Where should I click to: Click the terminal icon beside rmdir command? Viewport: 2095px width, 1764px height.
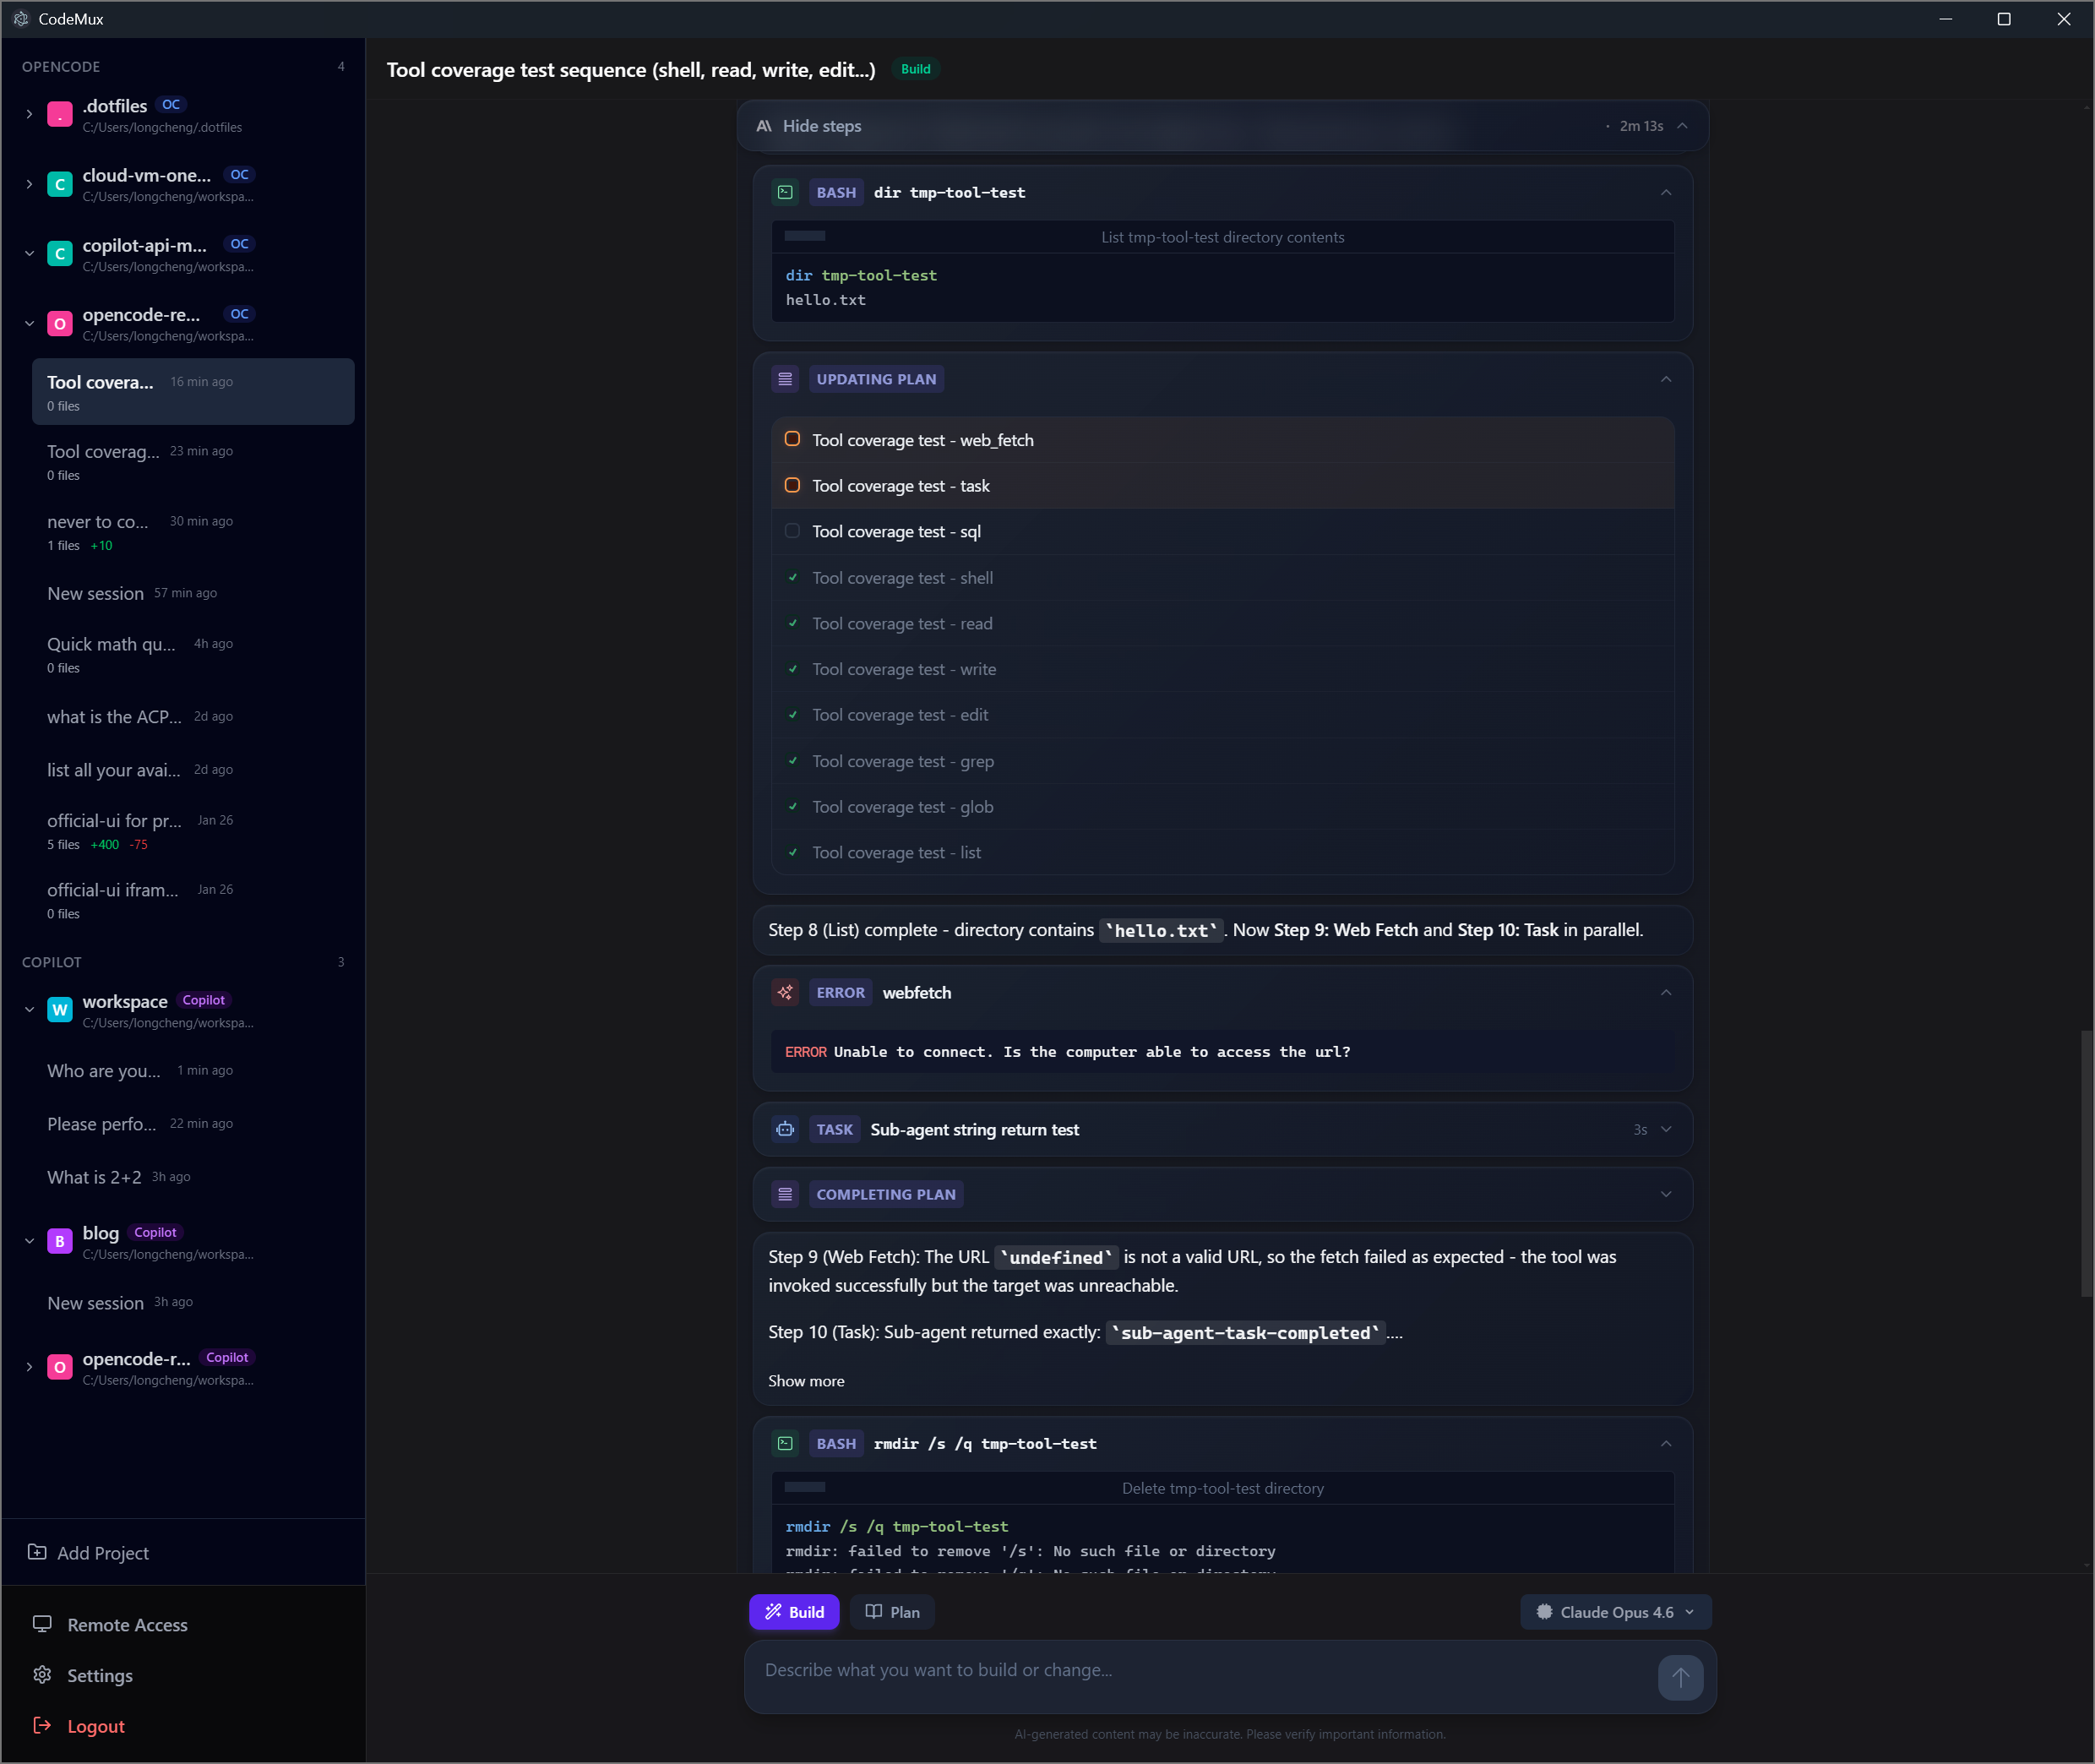[x=785, y=1443]
